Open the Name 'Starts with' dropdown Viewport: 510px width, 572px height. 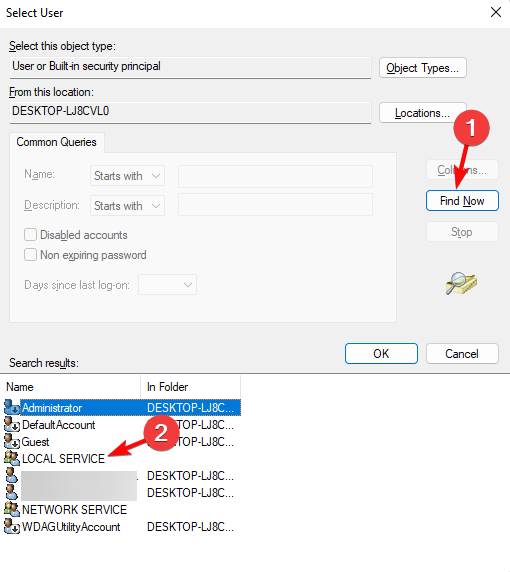(x=127, y=176)
